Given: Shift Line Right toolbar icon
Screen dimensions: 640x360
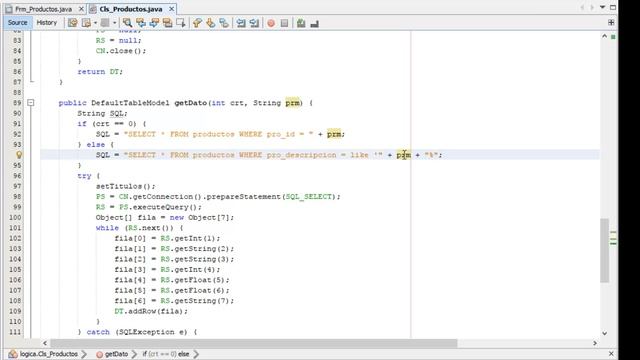Looking at the screenshot, I should [254, 23].
